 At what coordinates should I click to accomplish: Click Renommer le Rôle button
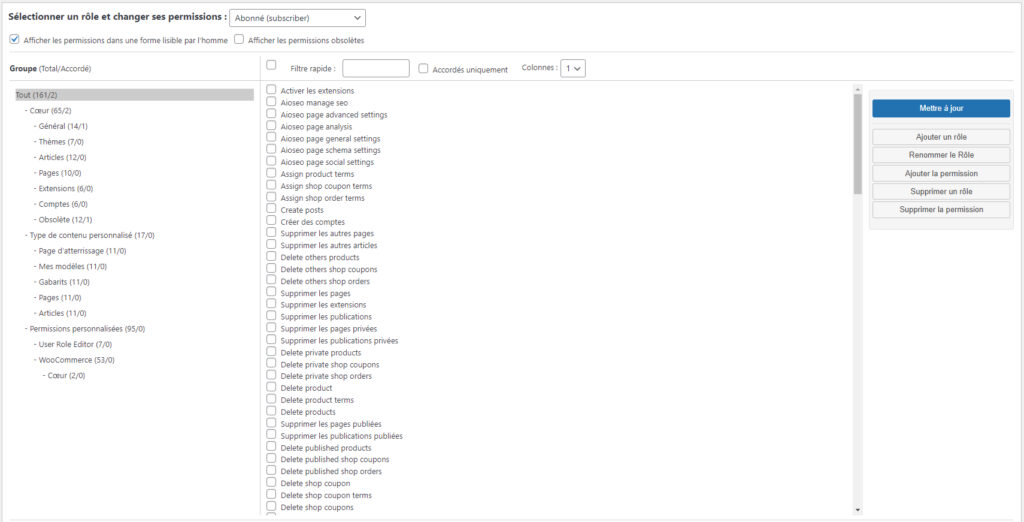(941, 155)
